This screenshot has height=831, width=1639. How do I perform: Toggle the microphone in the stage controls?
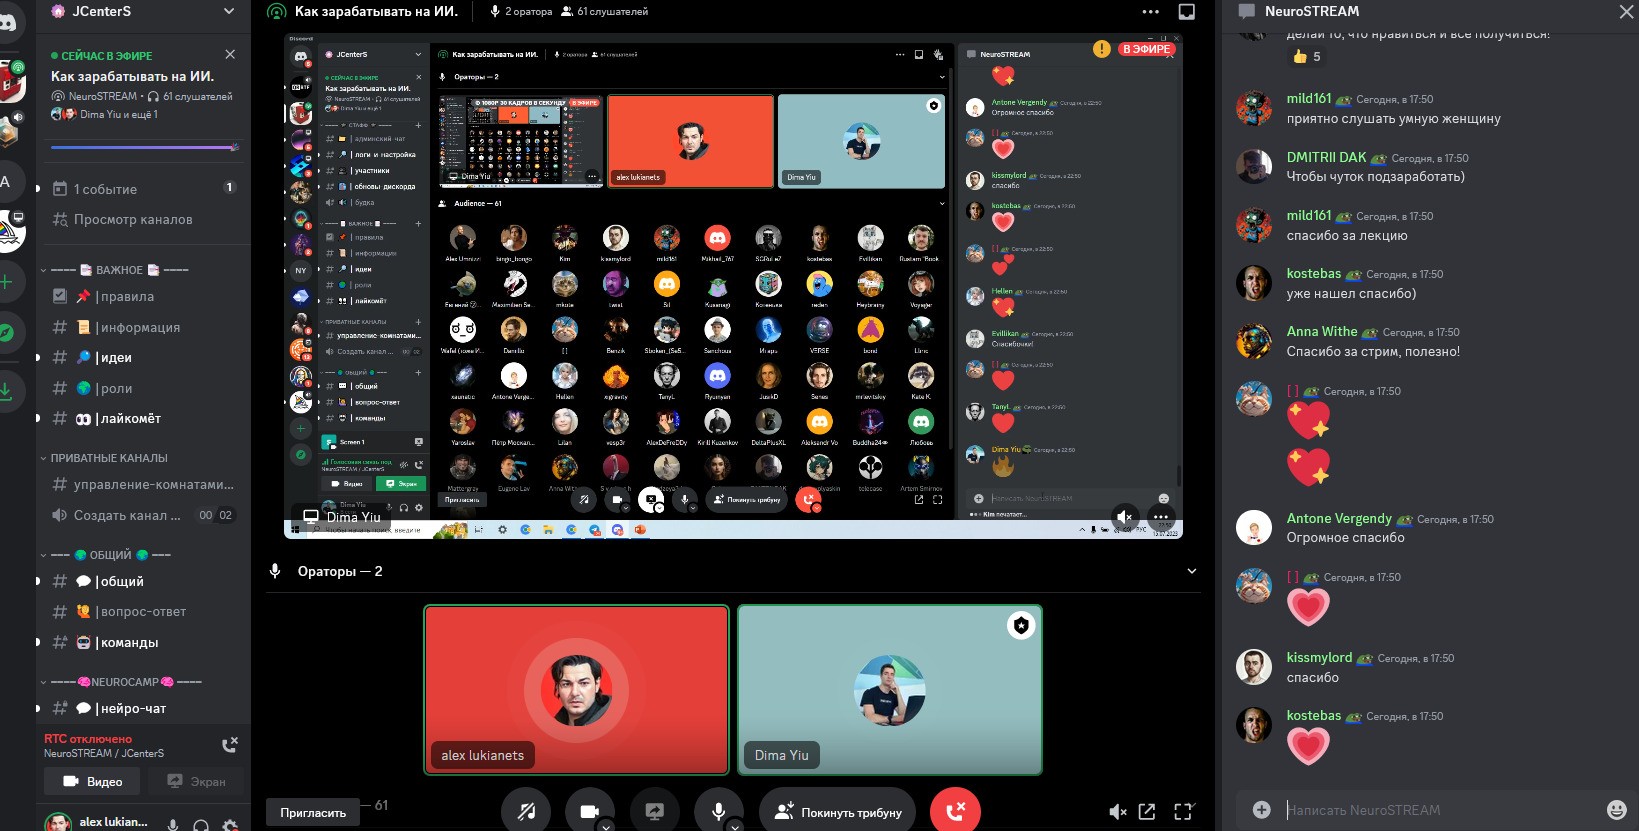coord(718,812)
